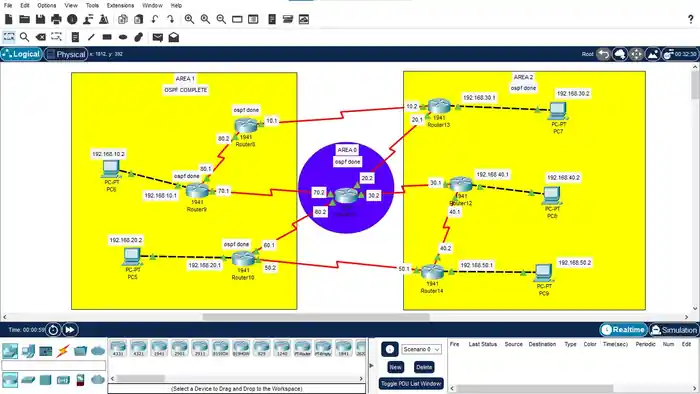Screen dimensions: 700x394
Task: Open the Window menu
Action: tap(152, 5)
